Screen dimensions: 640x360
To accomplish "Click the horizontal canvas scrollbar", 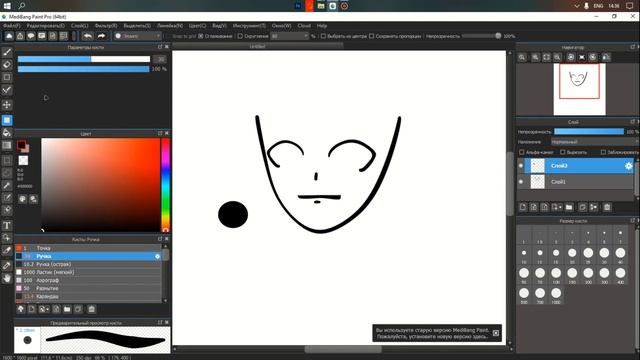I will pos(343,349).
